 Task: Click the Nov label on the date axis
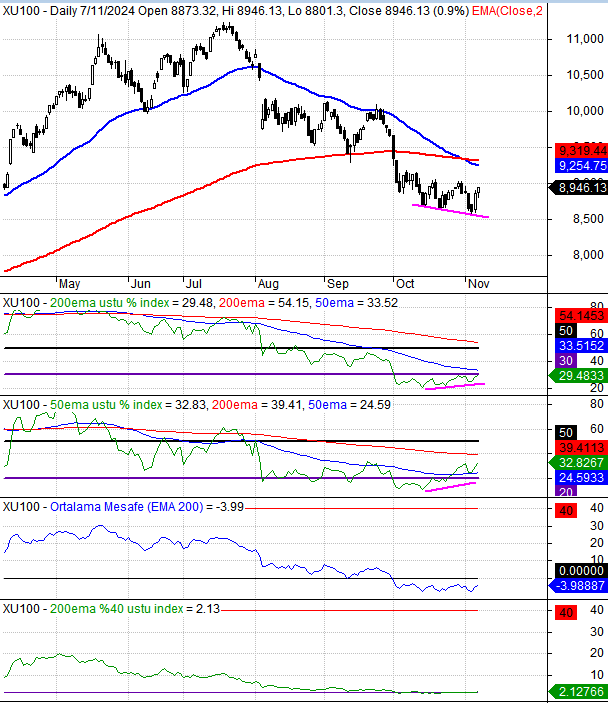478,284
